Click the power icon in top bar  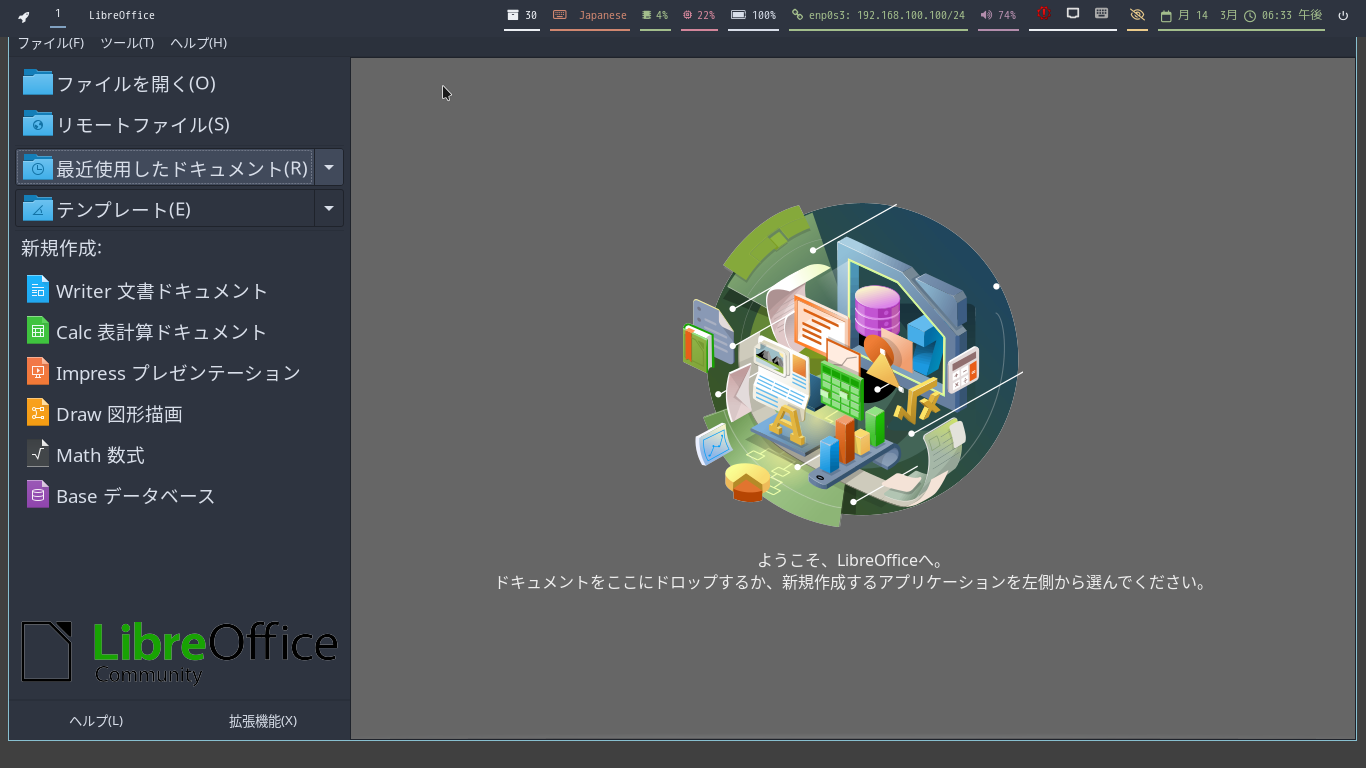pyautogui.click(x=1343, y=15)
